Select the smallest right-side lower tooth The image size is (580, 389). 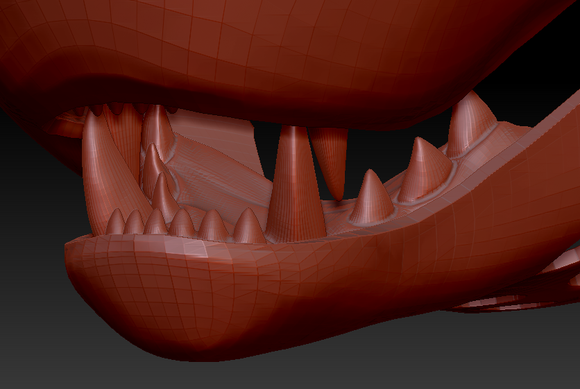[371, 198]
